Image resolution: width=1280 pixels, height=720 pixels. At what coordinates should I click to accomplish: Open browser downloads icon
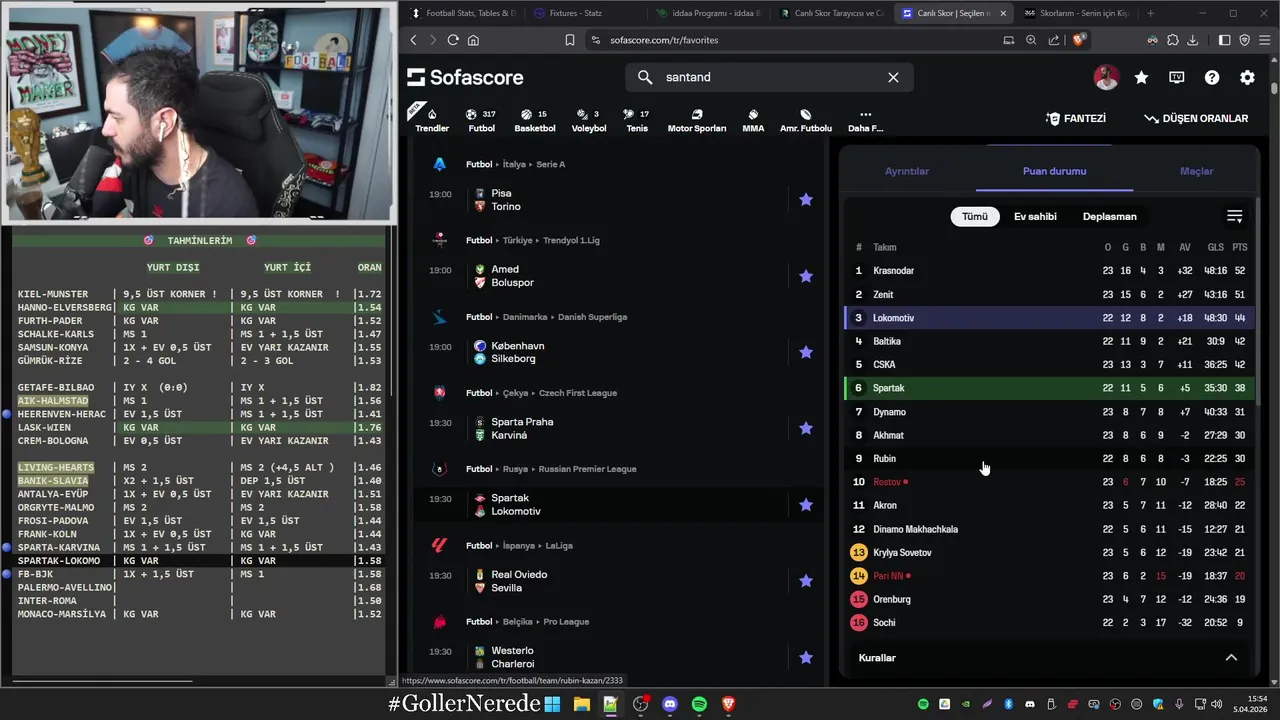click(x=1193, y=40)
